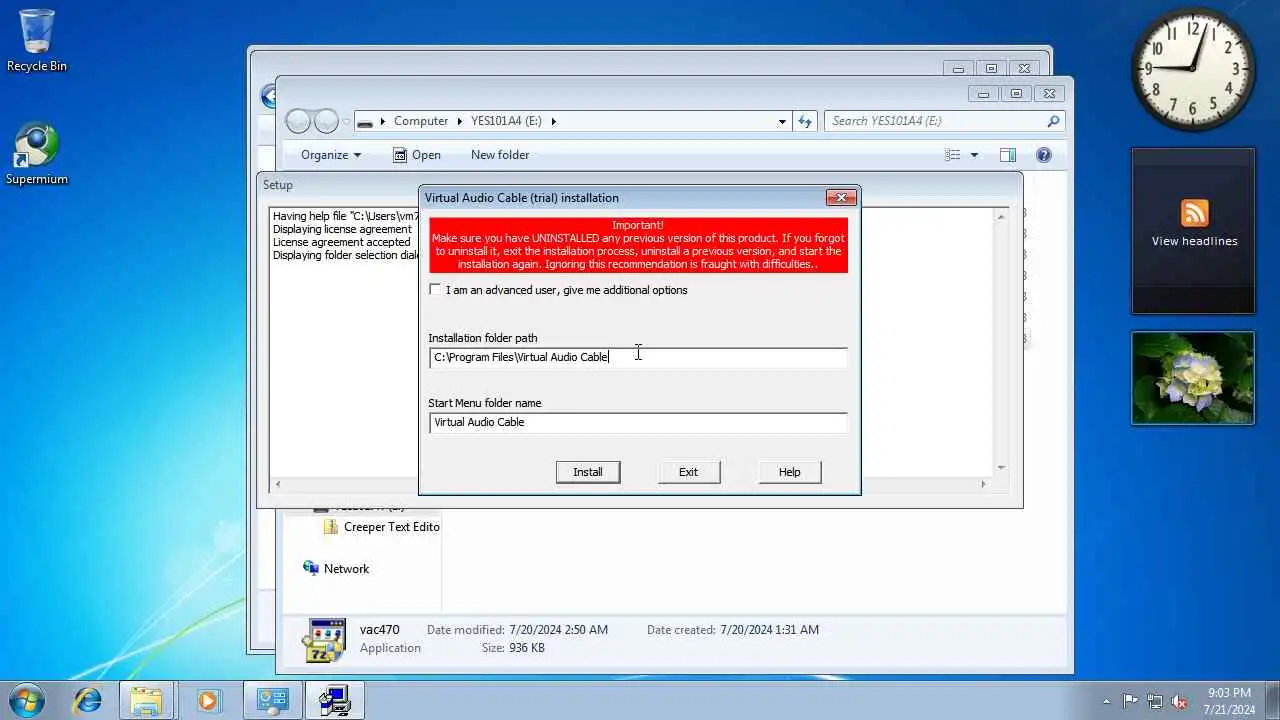
Task: Click New folder in Explorer toolbar
Action: click(x=500, y=155)
